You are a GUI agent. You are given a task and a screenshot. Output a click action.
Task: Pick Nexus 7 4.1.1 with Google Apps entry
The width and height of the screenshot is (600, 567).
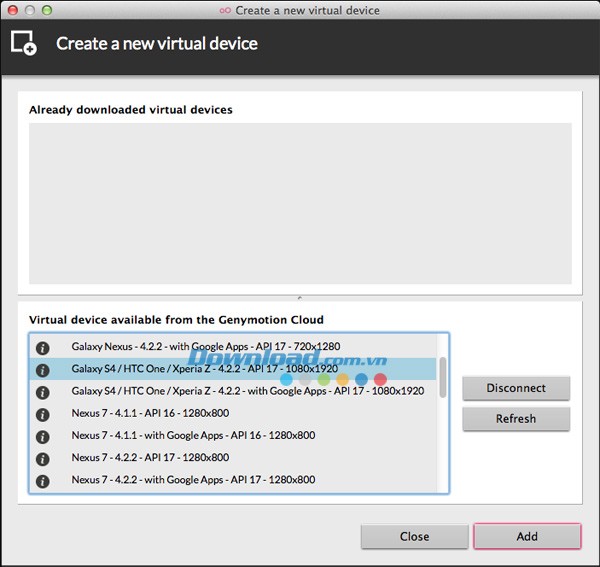pos(193,435)
